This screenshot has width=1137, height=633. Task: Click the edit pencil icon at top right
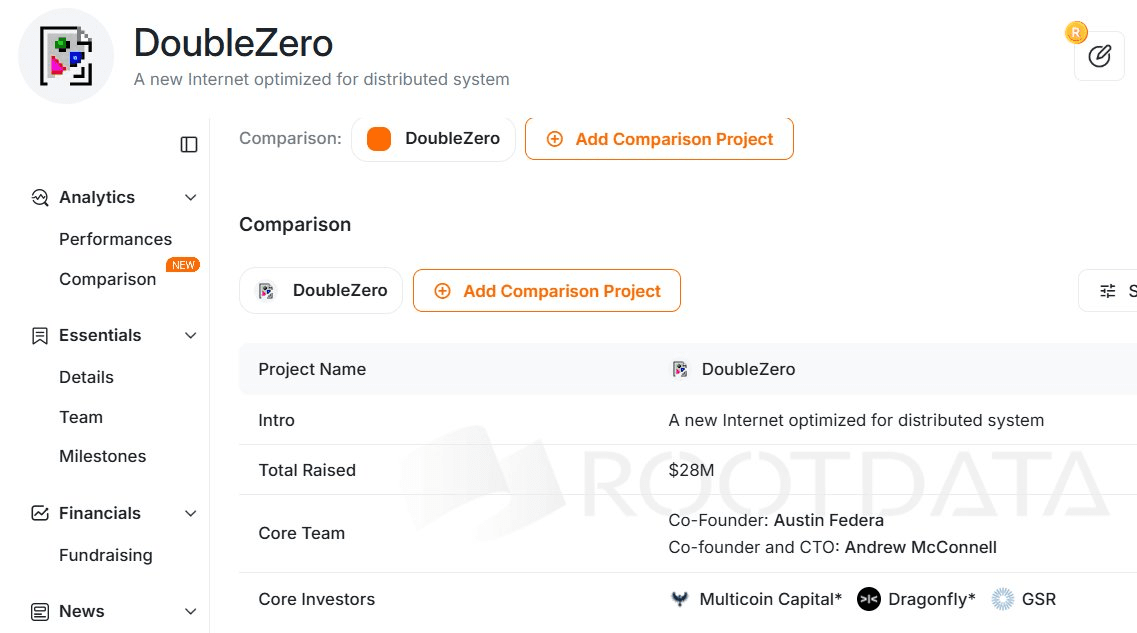tap(1099, 56)
